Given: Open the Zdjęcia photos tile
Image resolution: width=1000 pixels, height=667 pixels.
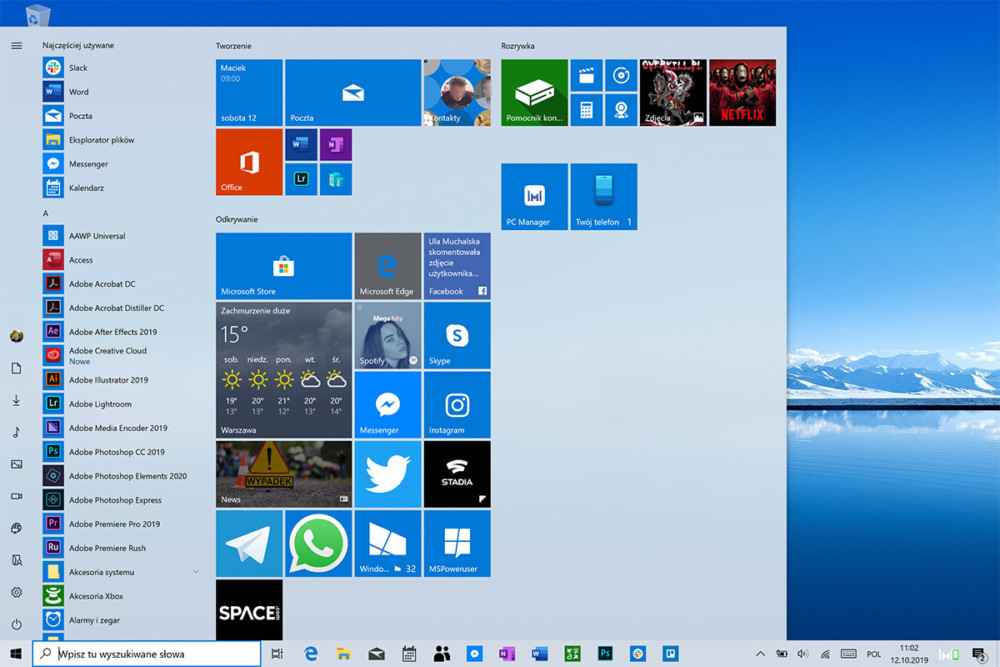Looking at the screenshot, I should 673,92.
